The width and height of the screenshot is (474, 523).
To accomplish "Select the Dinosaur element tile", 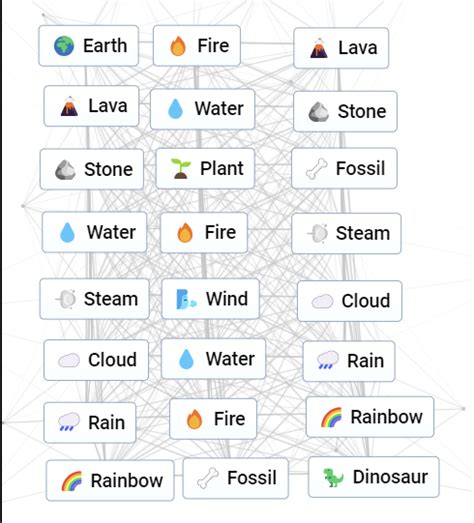I will [374, 477].
